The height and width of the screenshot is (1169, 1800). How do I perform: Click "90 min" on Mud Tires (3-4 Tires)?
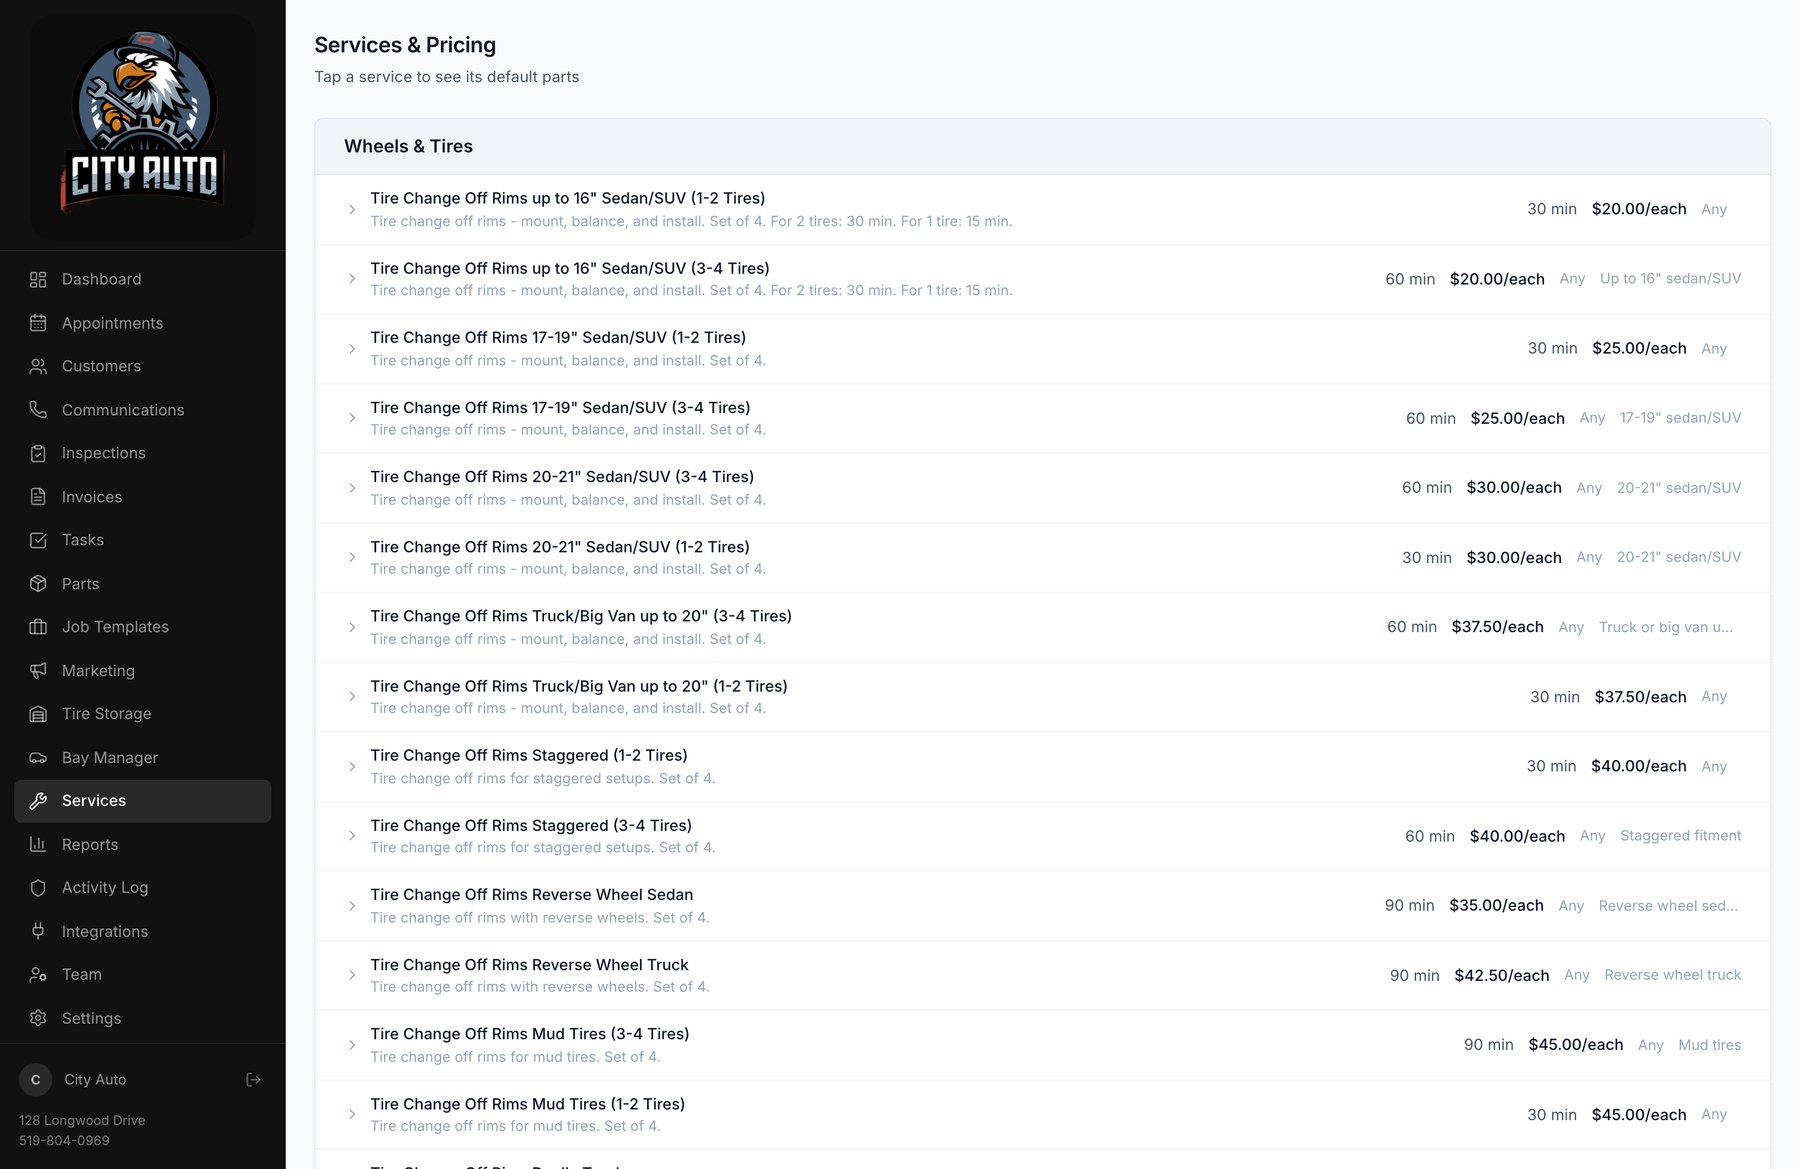[1488, 1045]
